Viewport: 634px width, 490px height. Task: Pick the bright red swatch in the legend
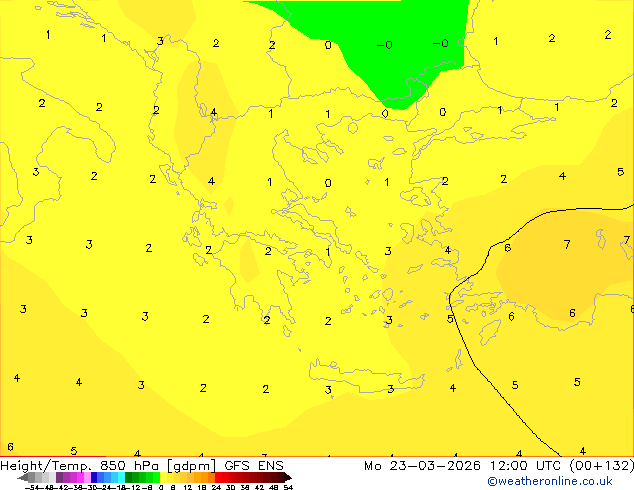(x=218, y=477)
